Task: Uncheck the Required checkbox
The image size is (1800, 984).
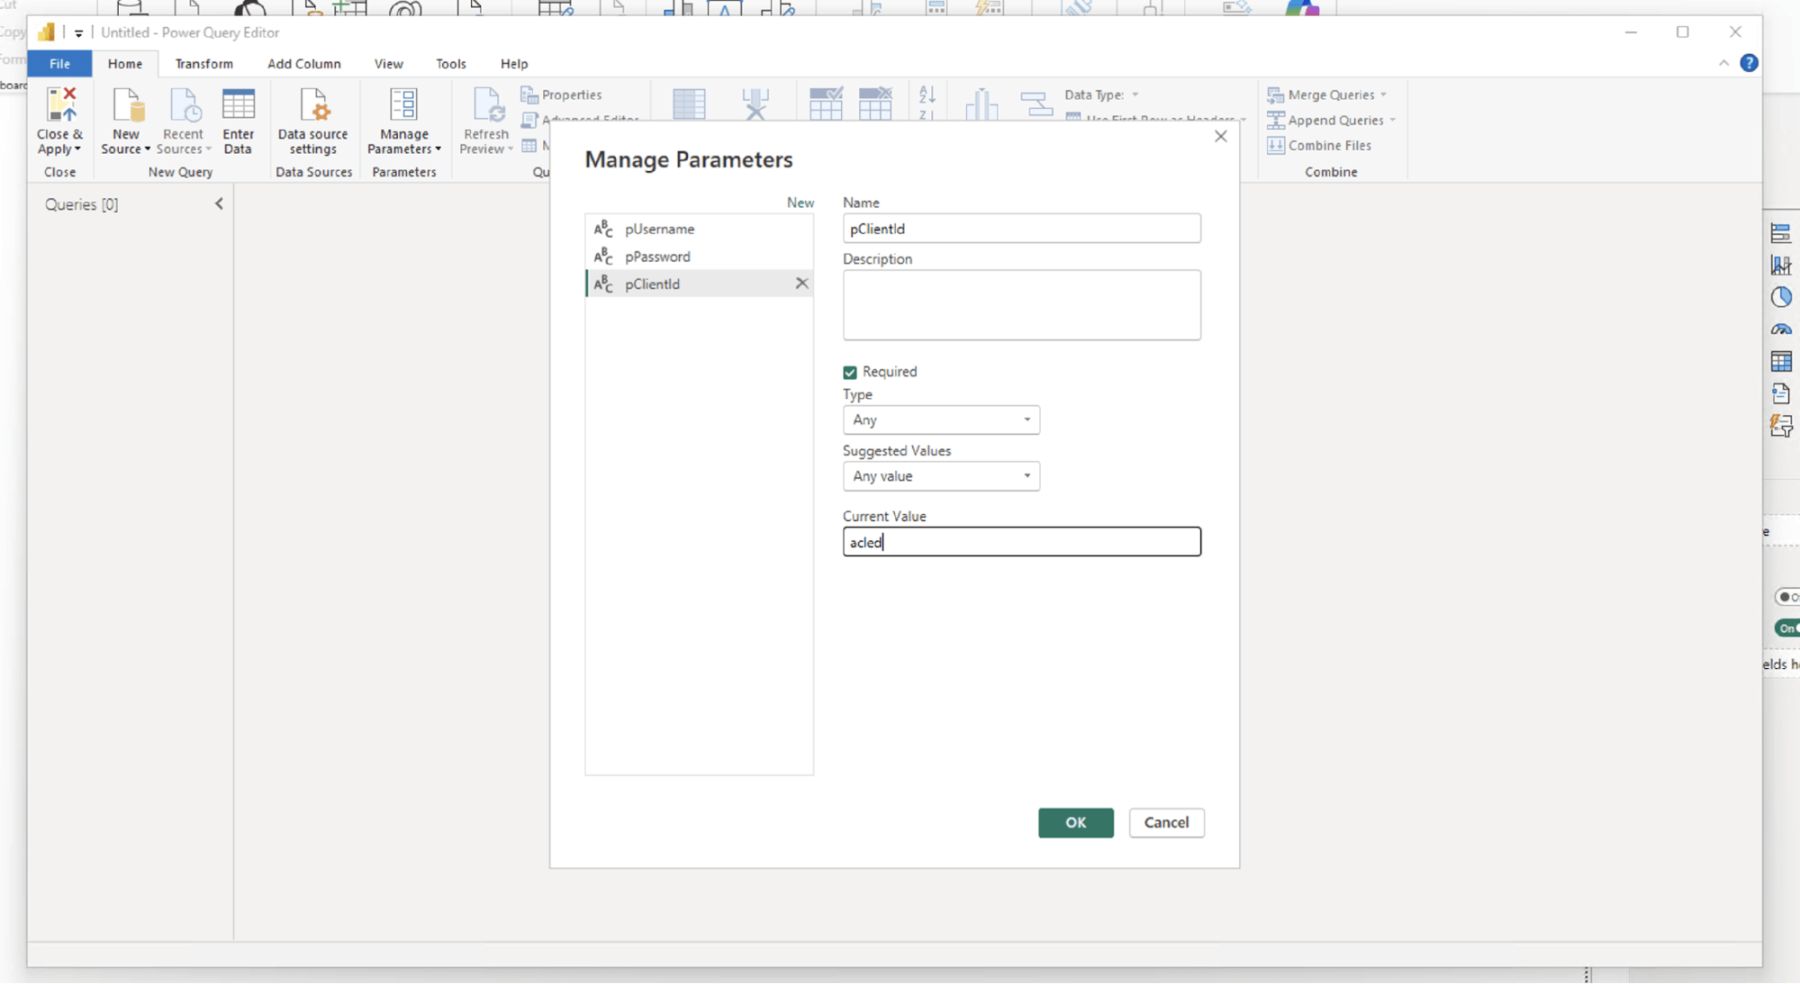Action: point(852,371)
